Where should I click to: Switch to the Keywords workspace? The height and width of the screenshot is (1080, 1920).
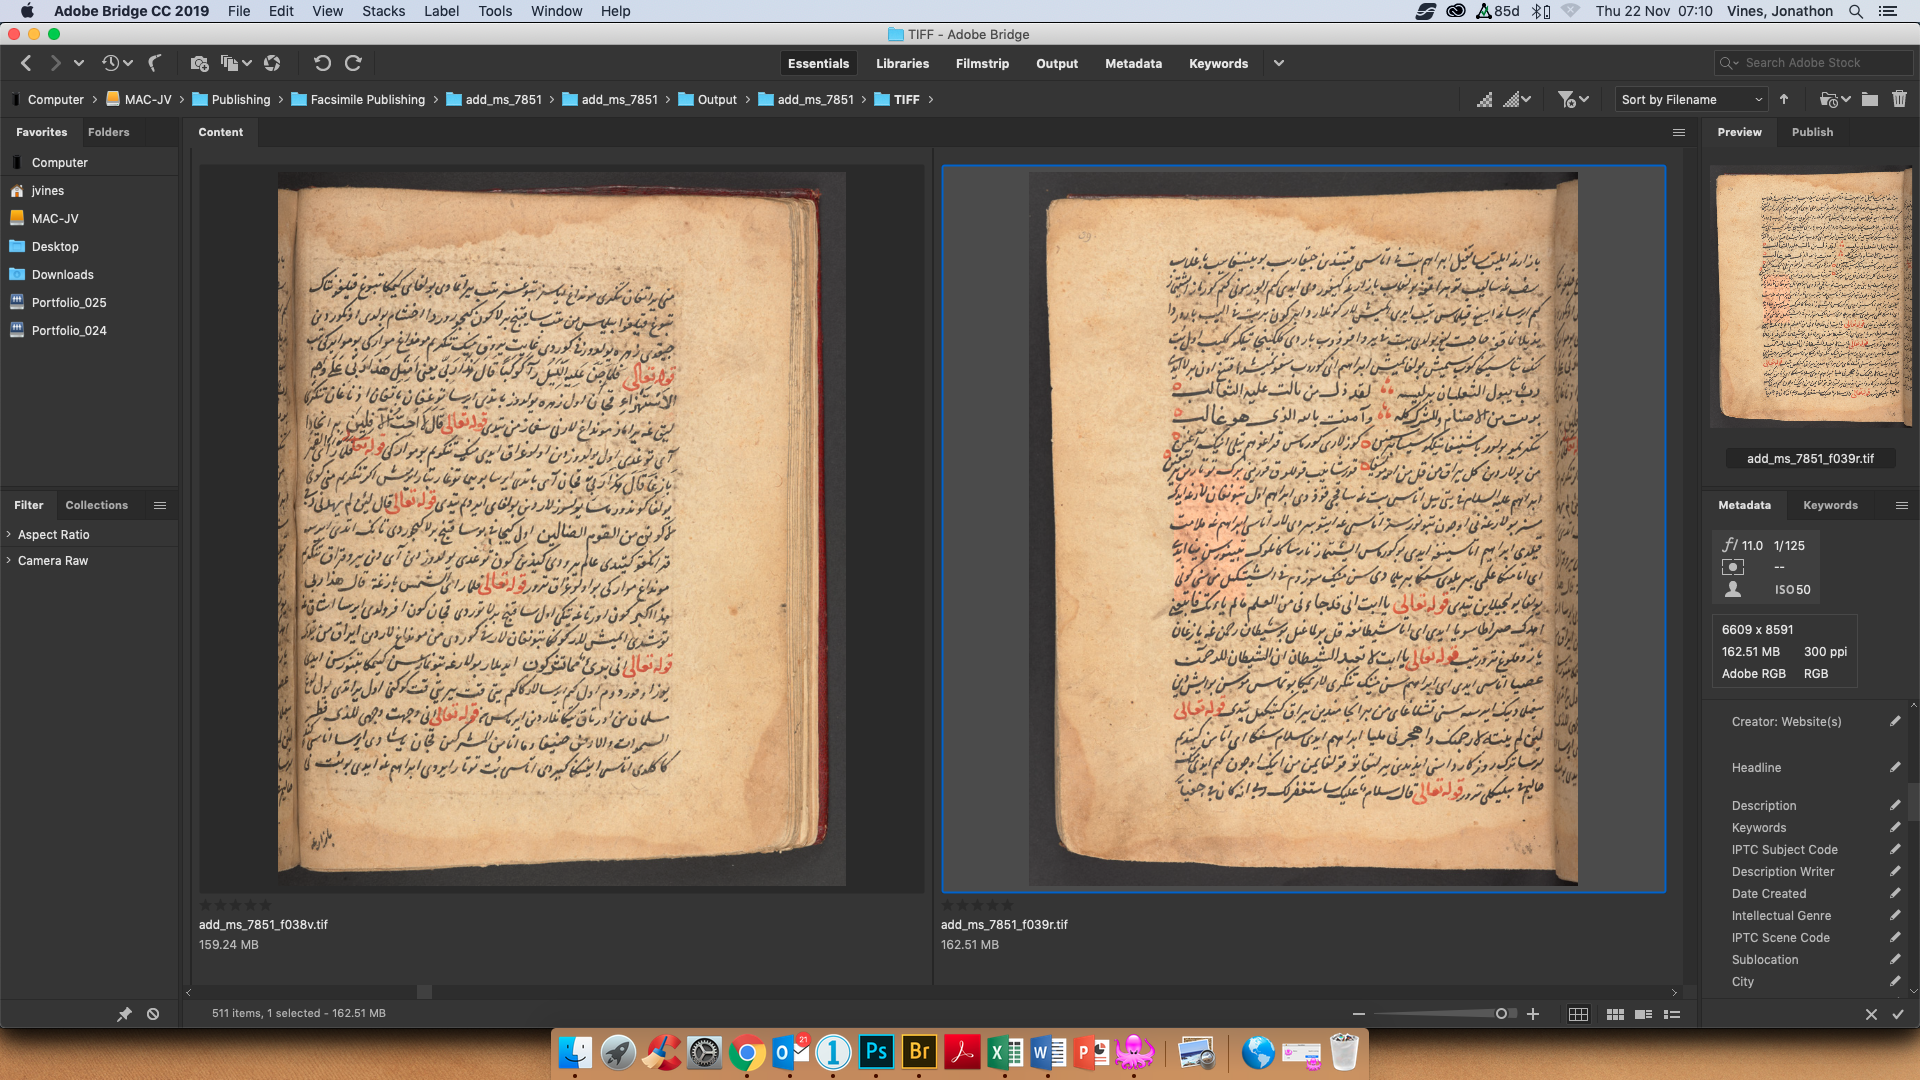click(1218, 63)
